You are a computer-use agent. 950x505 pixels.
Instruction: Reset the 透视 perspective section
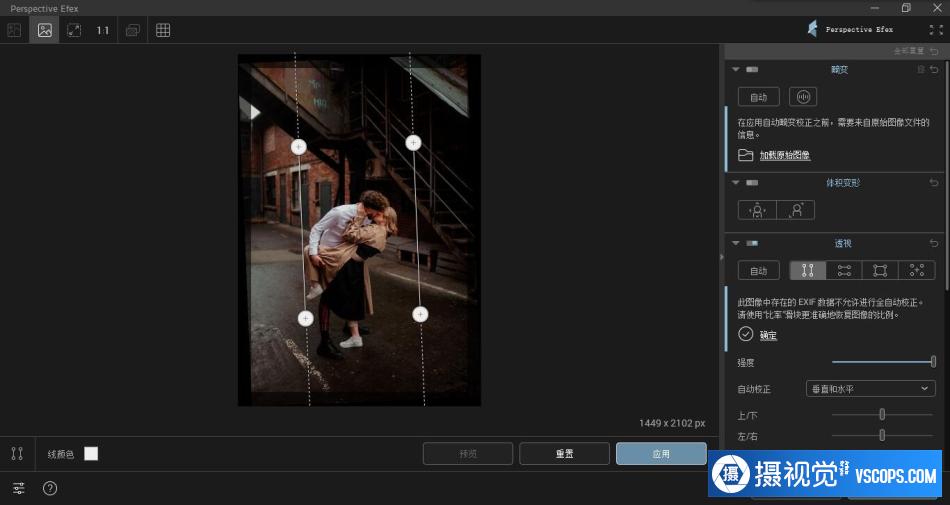tap(934, 243)
